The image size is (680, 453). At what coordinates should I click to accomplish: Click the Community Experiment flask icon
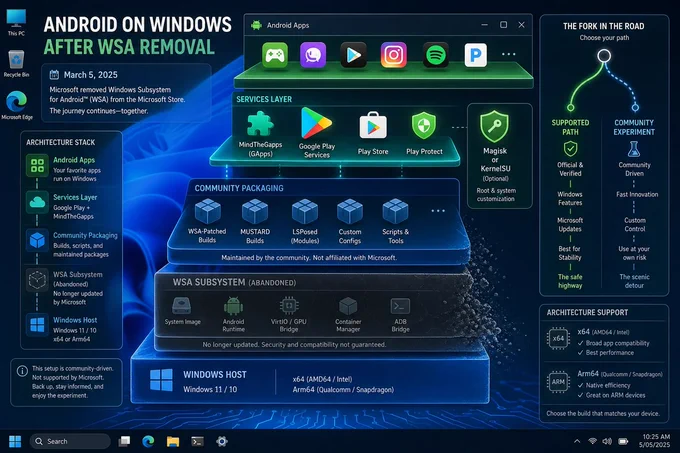pyautogui.click(x=634, y=149)
